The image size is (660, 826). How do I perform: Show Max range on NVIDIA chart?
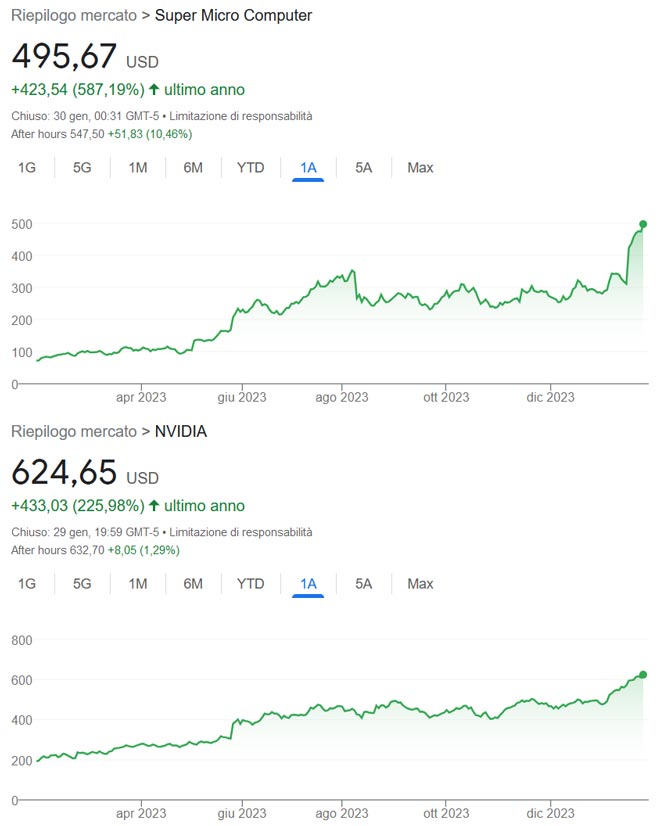420,583
